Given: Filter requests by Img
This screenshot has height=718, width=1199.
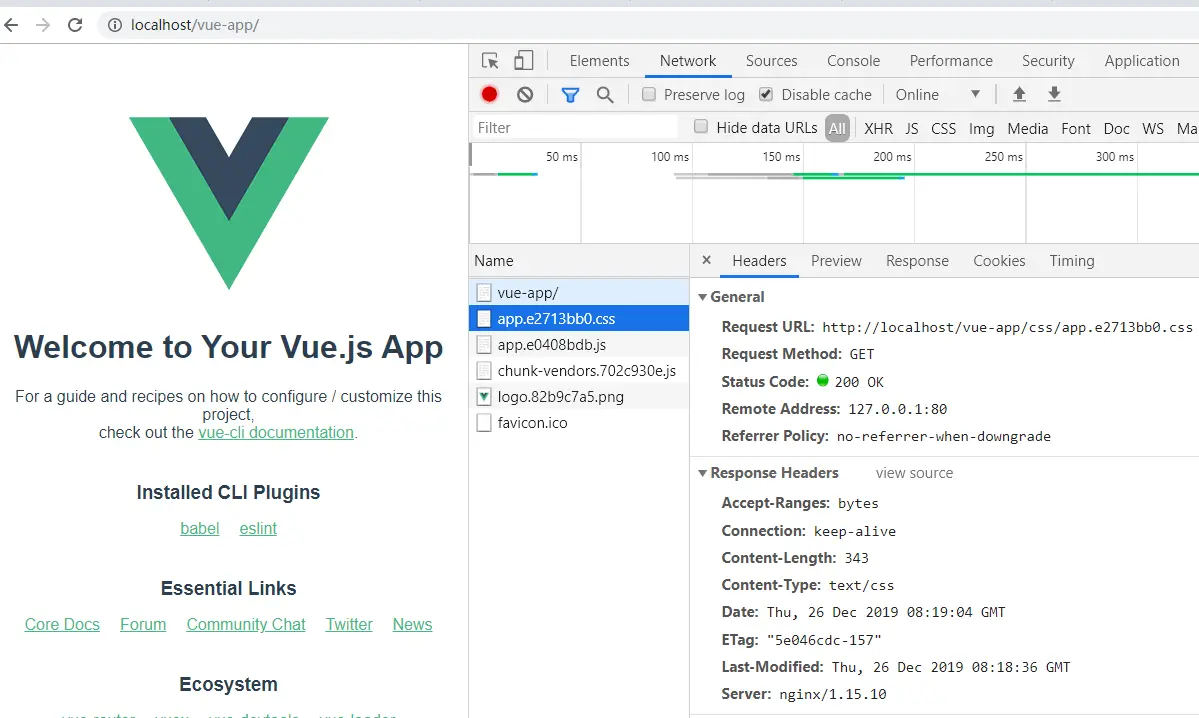Looking at the screenshot, I should tap(981, 128).
